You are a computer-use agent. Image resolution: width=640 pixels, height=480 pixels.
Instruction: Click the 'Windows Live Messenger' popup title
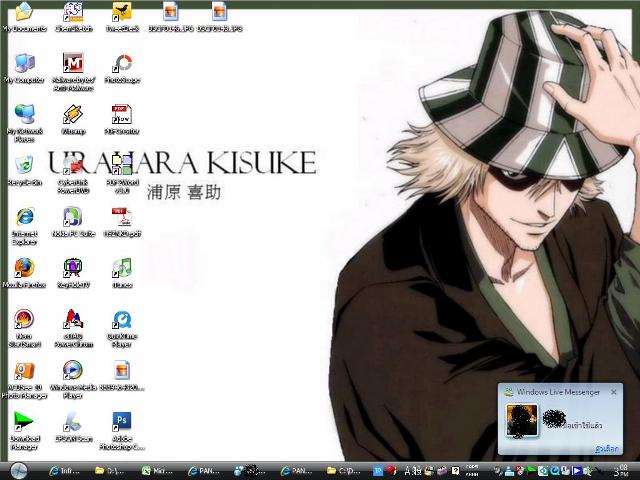coord(558,392)
